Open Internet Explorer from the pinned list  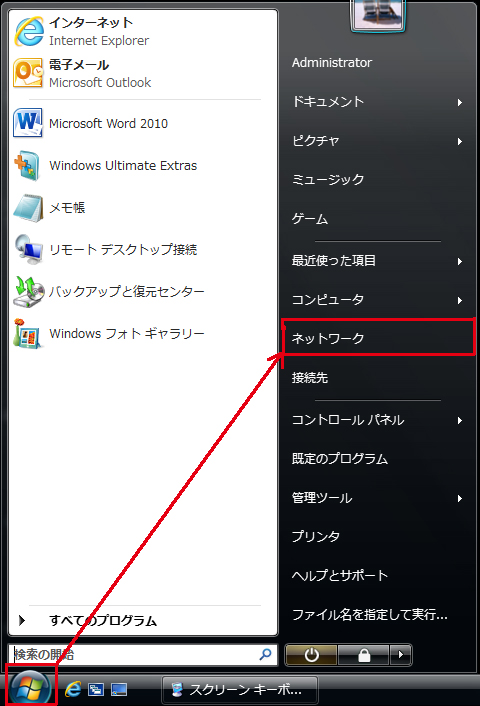pos(143,31)
